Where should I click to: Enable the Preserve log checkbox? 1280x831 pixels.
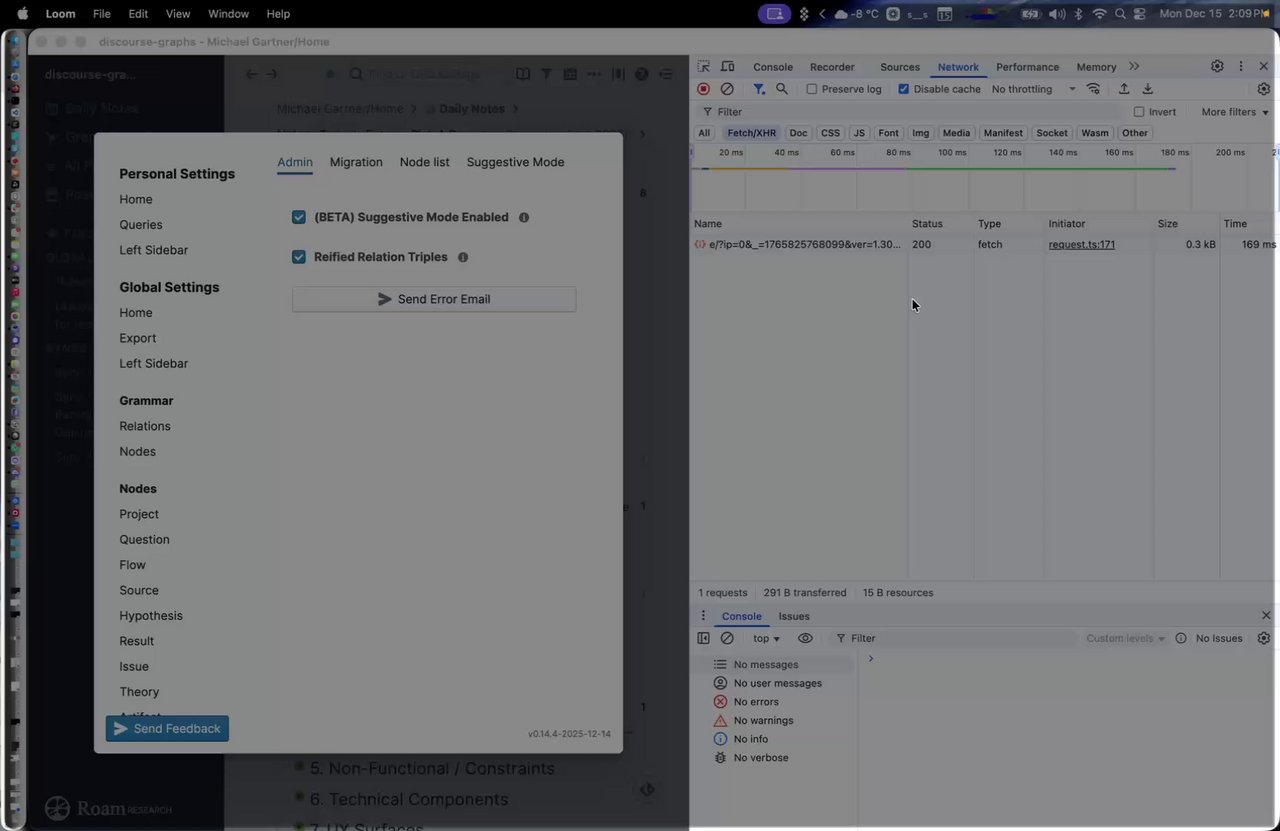[812, 89]
